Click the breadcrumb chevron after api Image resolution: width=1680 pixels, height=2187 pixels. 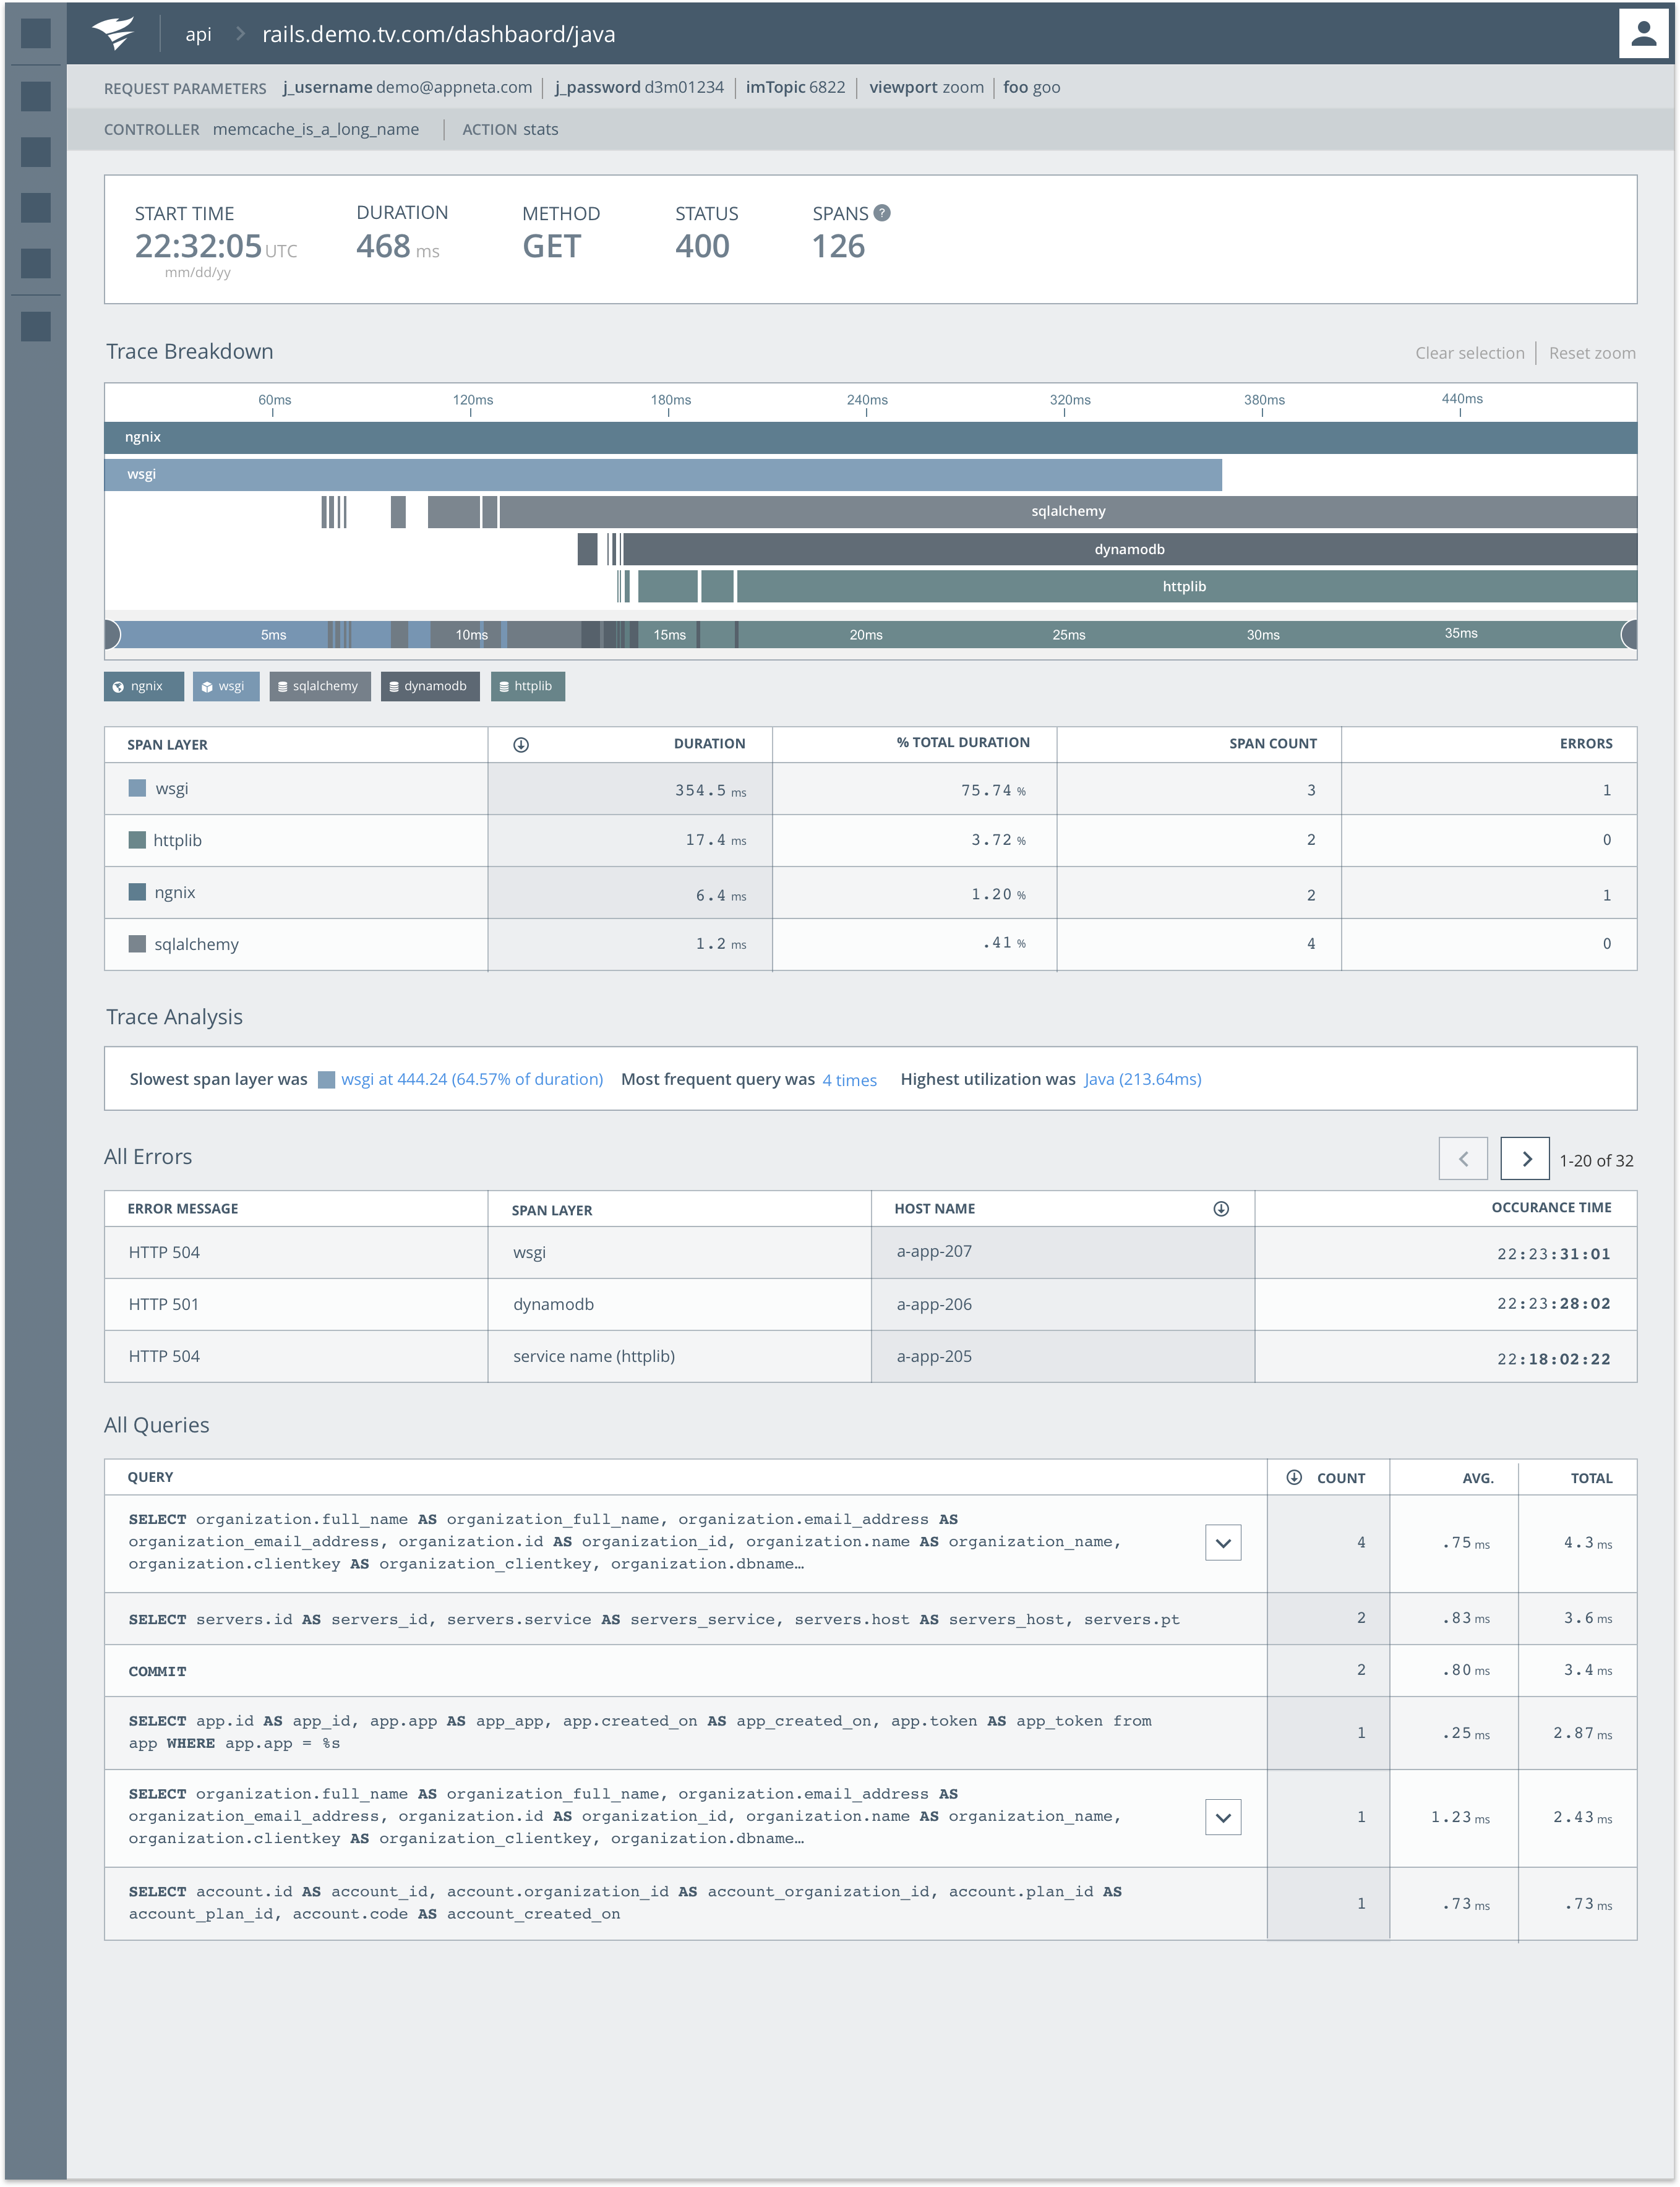click(240, 34)
